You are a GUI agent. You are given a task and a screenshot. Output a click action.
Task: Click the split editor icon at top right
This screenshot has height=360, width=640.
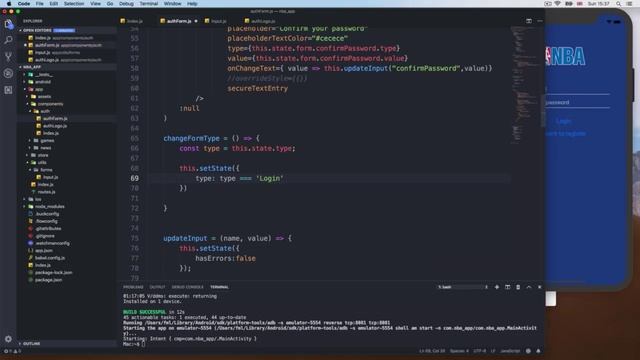(x=529, y=21)
